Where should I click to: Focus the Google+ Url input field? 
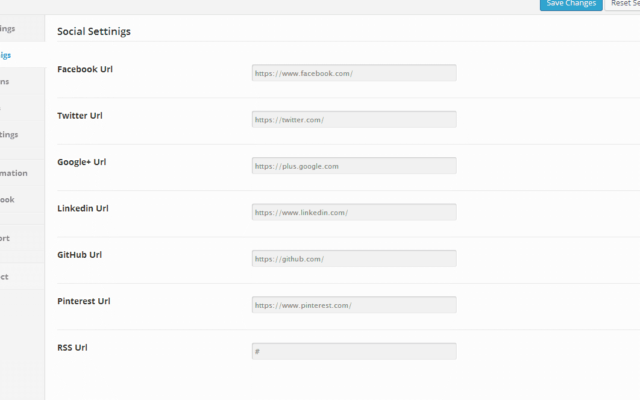[x=354, y=166]
